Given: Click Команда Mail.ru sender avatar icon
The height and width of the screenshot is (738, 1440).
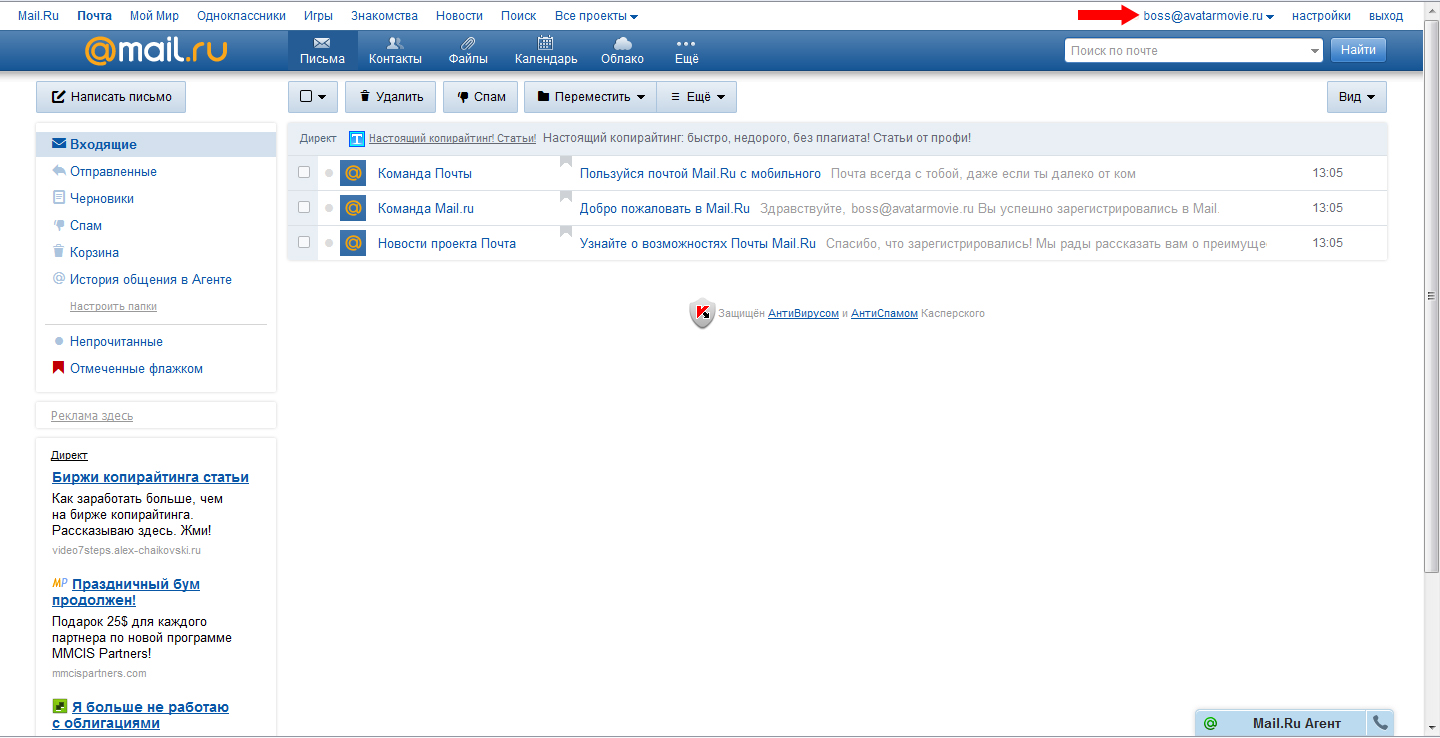Looking at the screenshot, I should 353,208.
